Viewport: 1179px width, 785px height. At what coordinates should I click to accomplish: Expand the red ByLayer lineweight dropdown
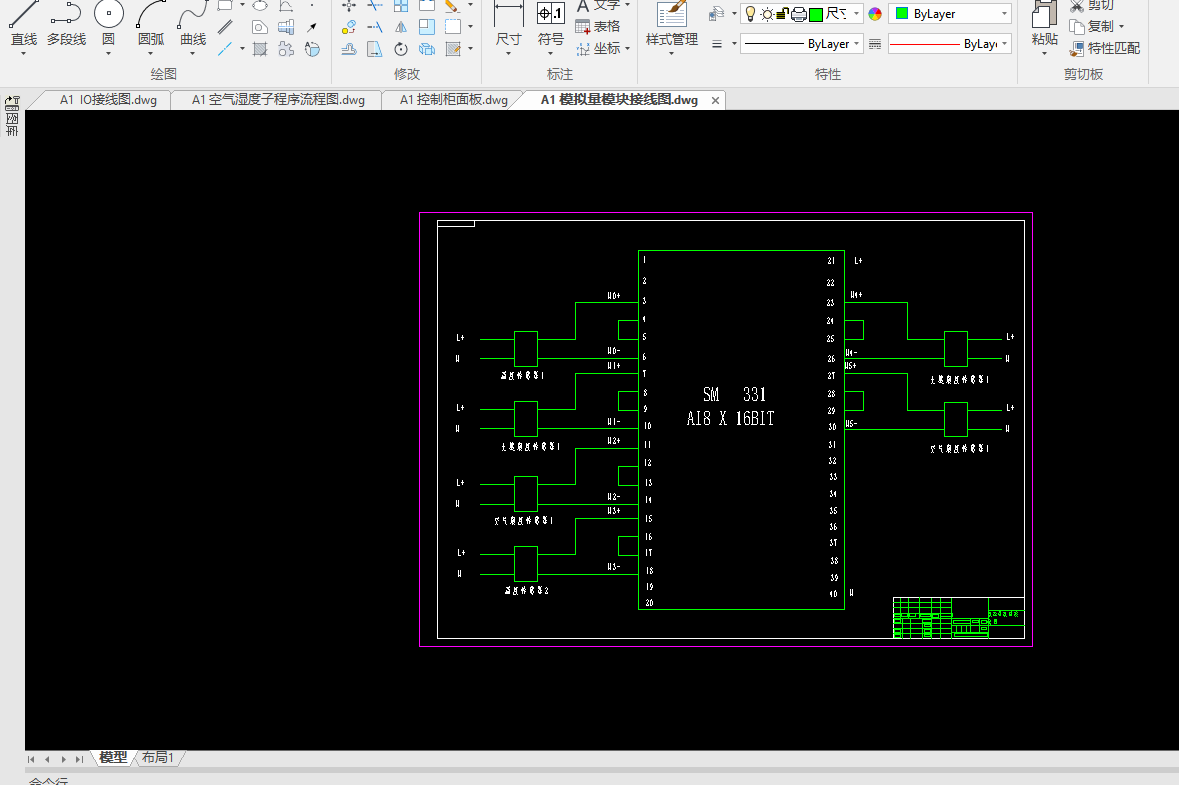point(949,44)
